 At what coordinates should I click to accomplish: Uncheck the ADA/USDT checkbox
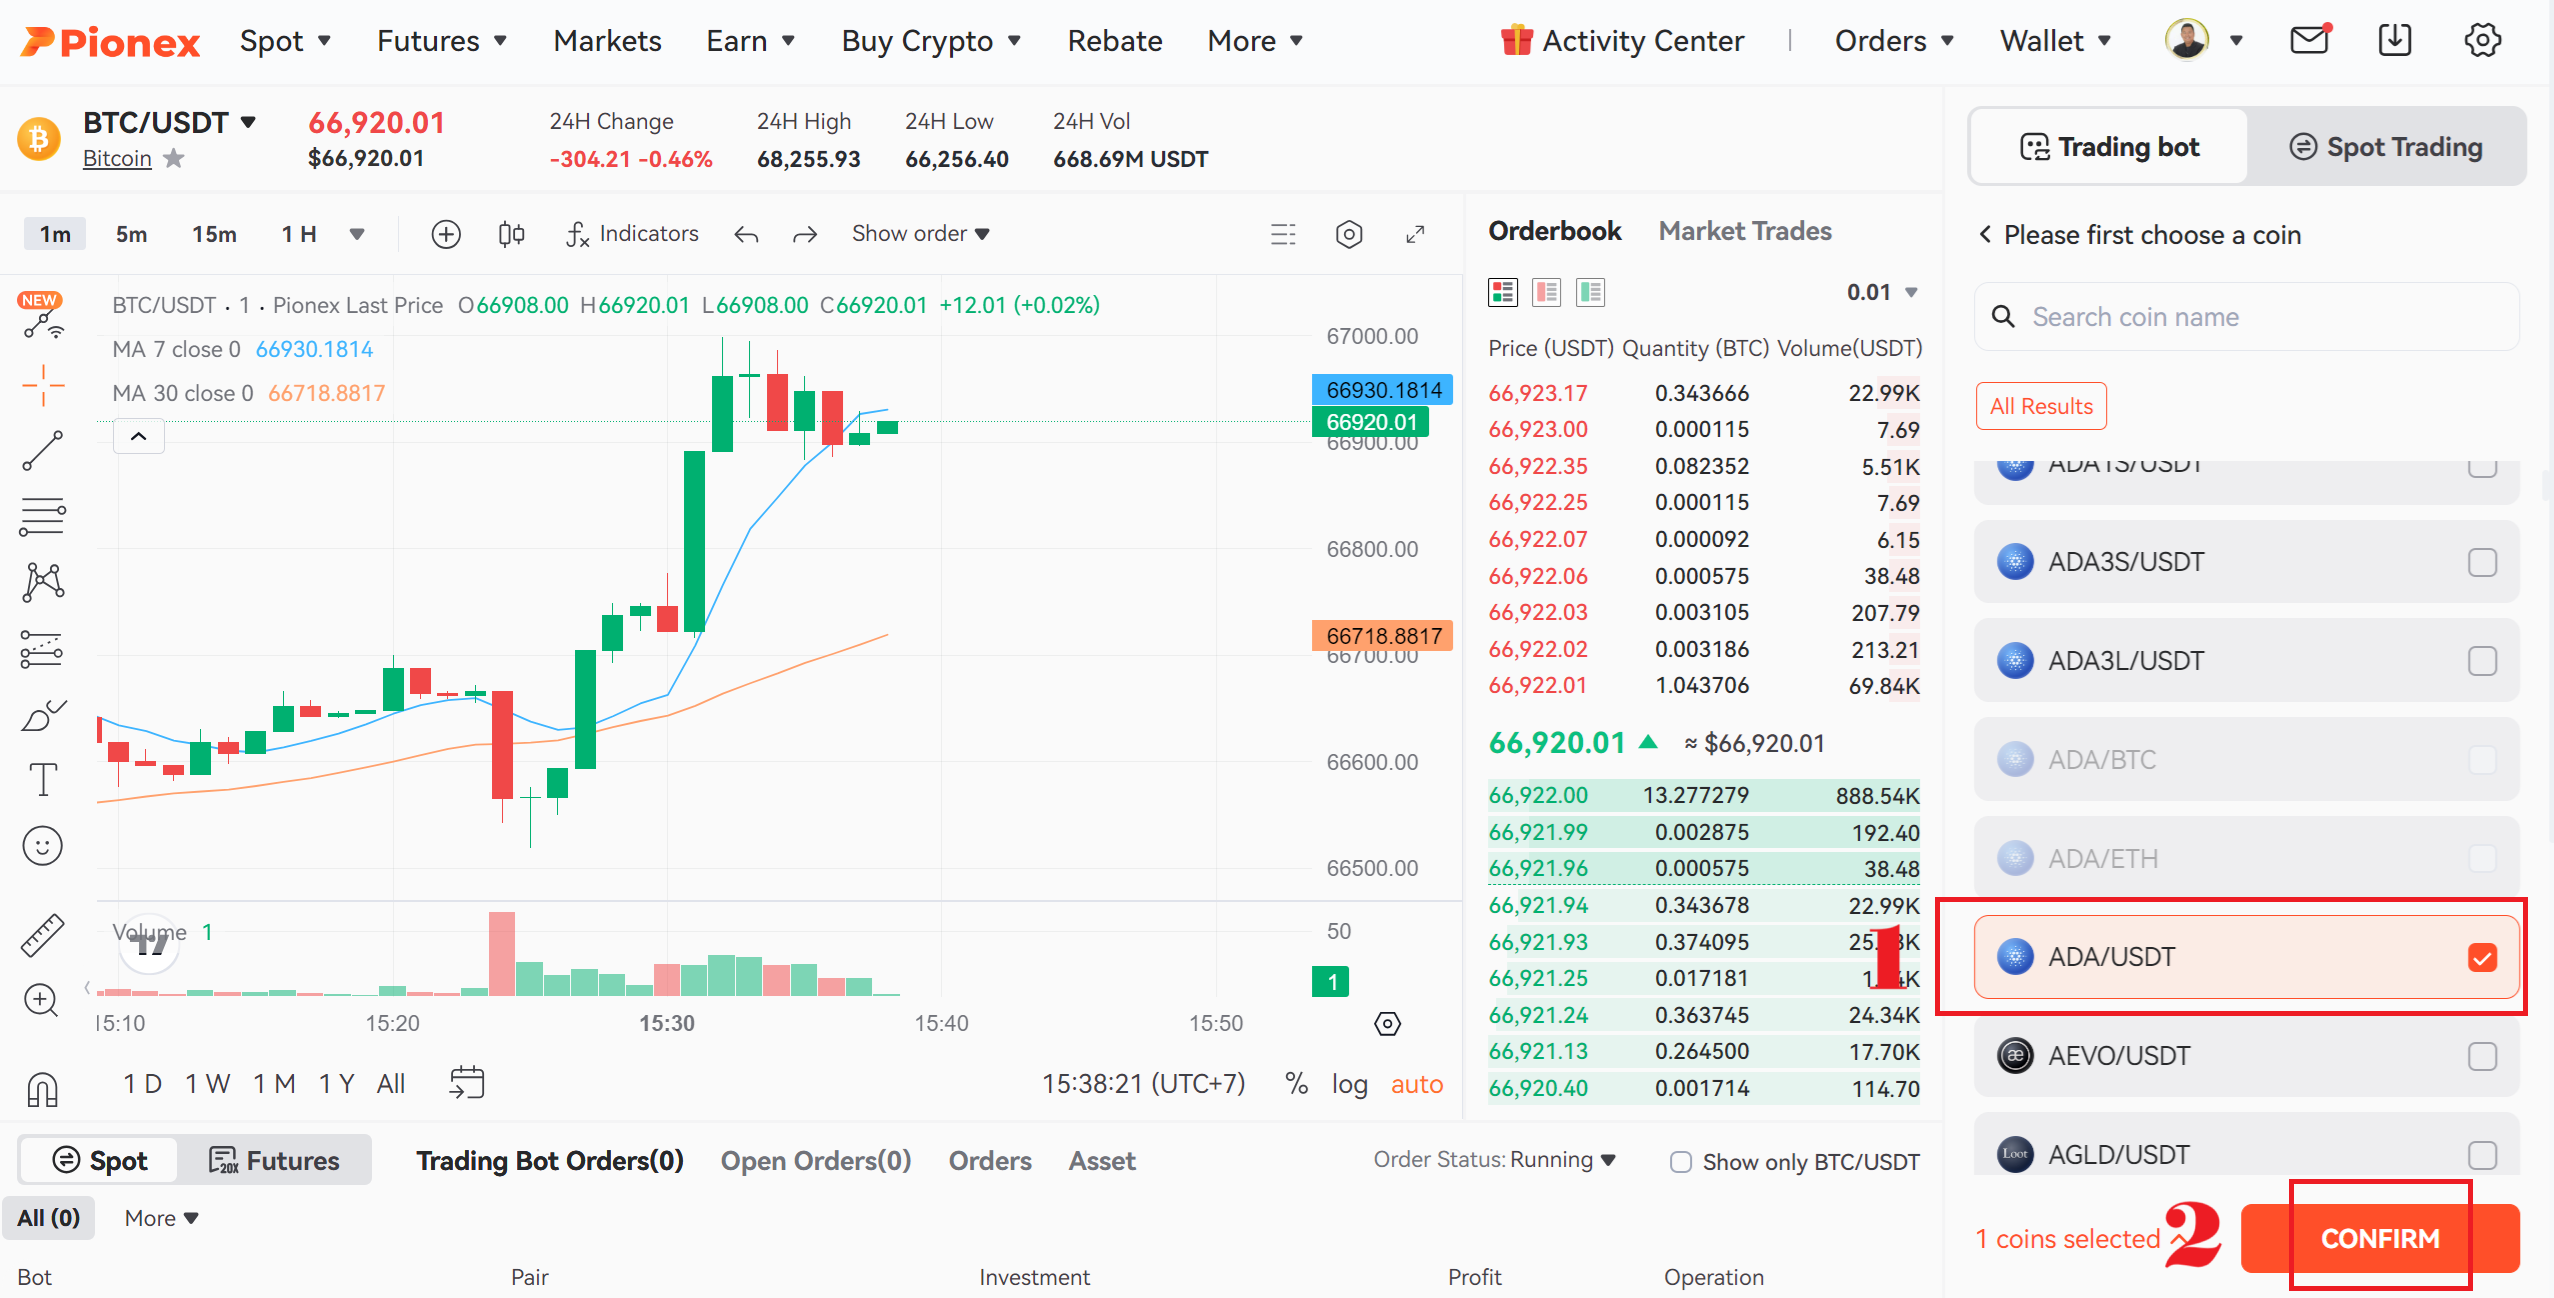(x=2483, y=957)
